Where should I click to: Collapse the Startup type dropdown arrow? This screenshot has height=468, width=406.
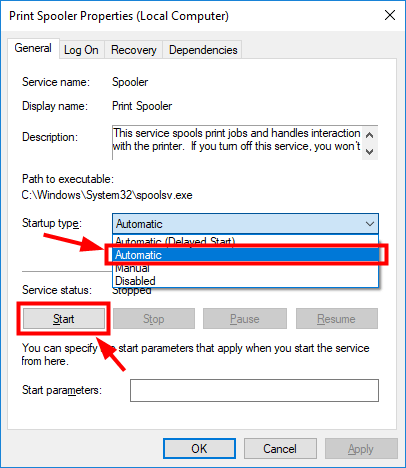[370, 224]
